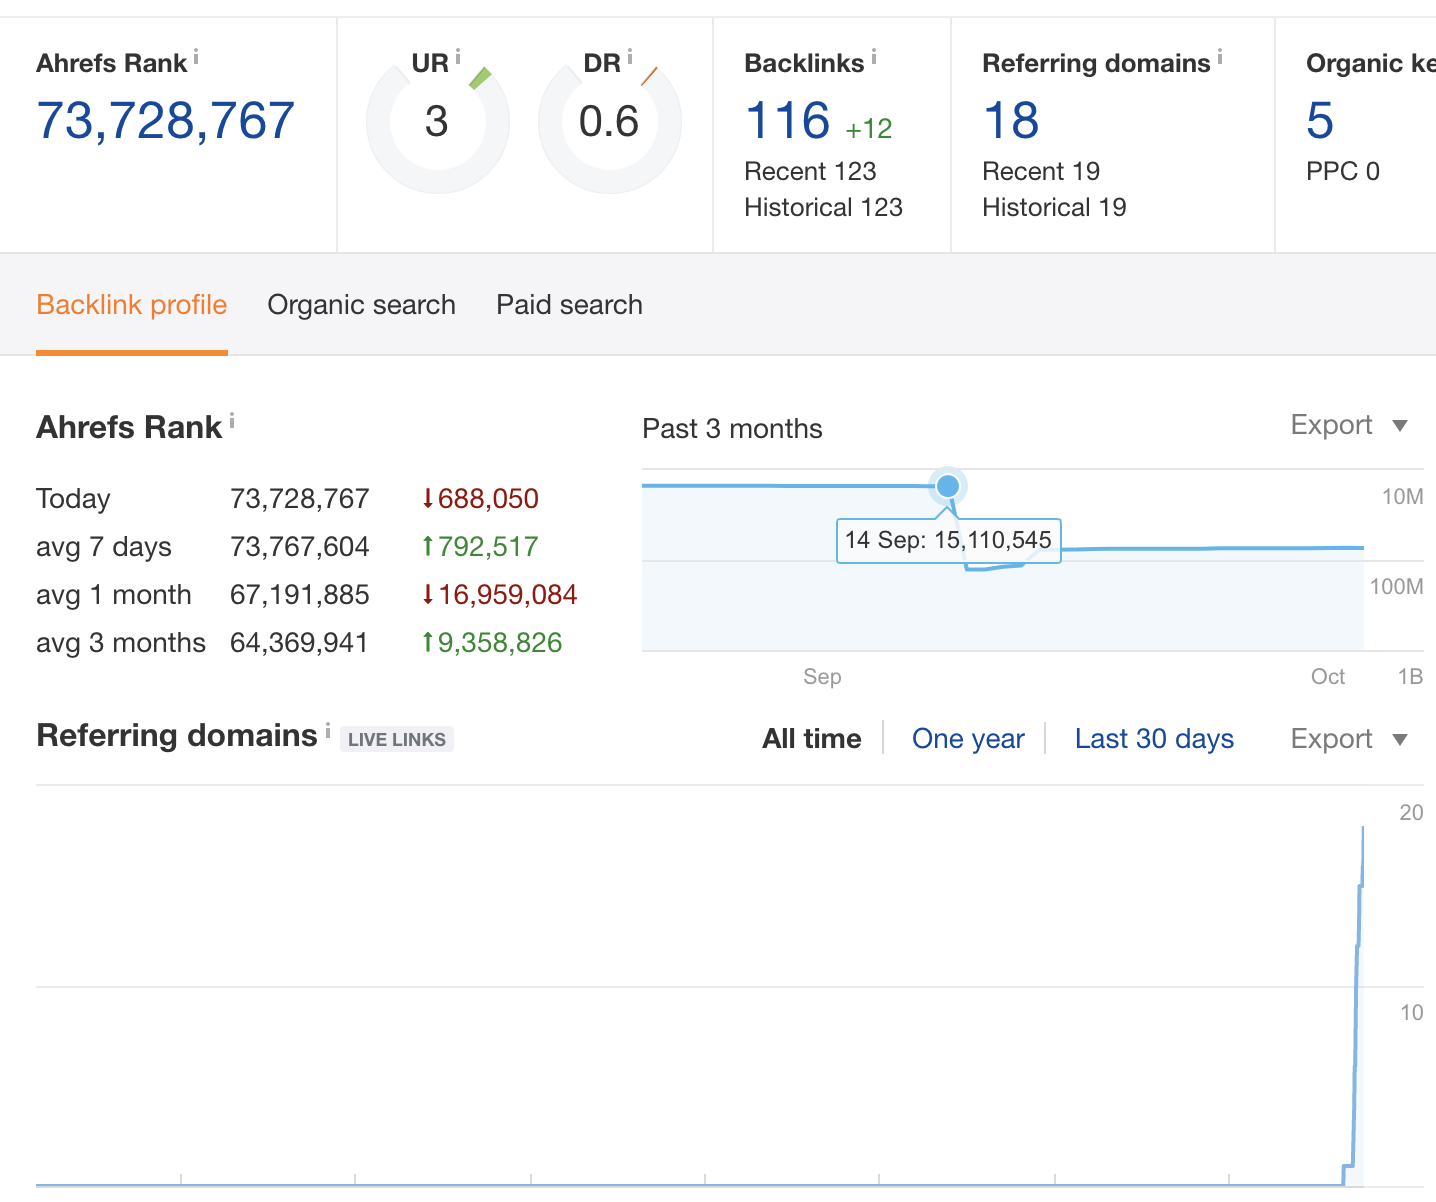Click the info icon beside Backlinks
1436x1202 pixels.
874,57
